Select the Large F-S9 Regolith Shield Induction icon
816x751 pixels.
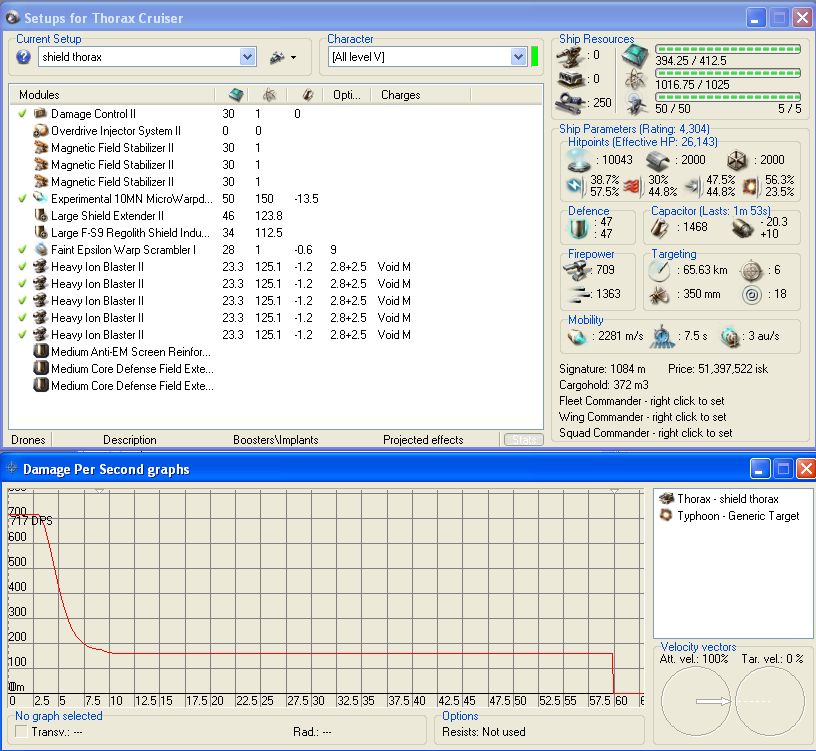[x=41, y=232]
